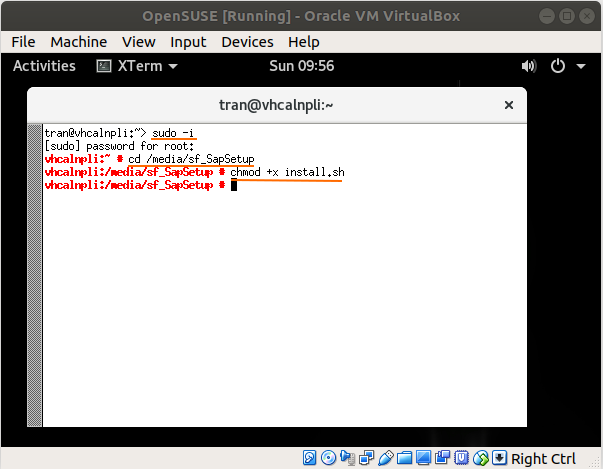Open the Input menu
Screen dimensions: 603x469
[x=188, y=42]
